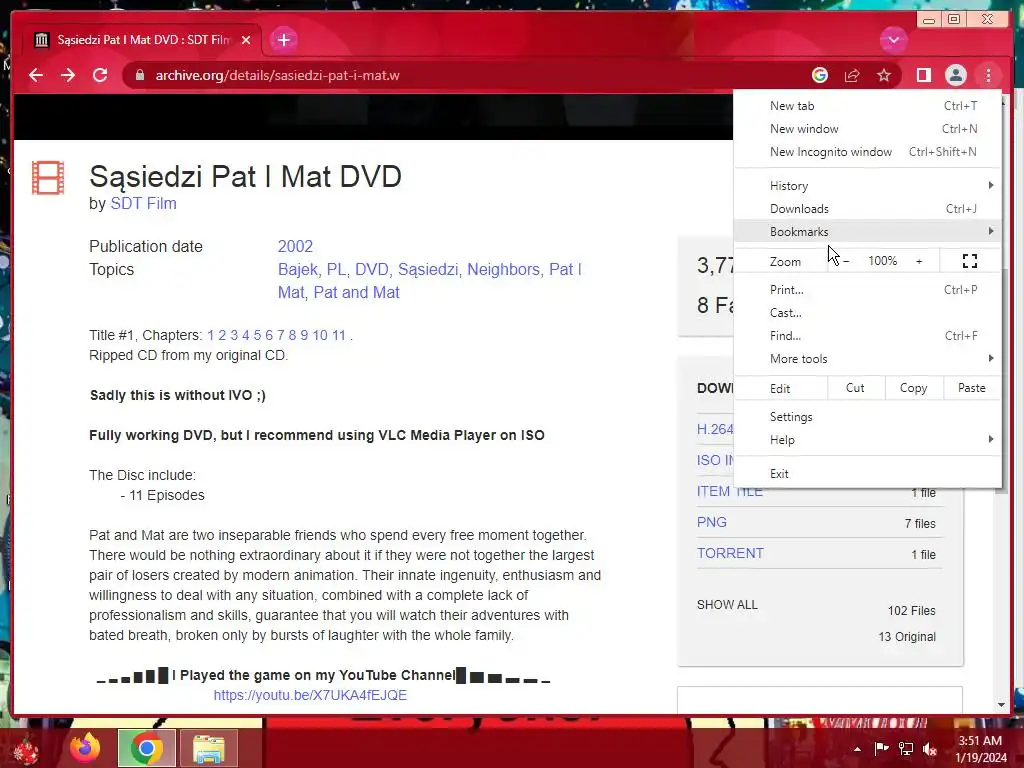The height and width of the screenshot is (768, 1024).
Task: Open Downloads from the menu
Action: point(867,208)
